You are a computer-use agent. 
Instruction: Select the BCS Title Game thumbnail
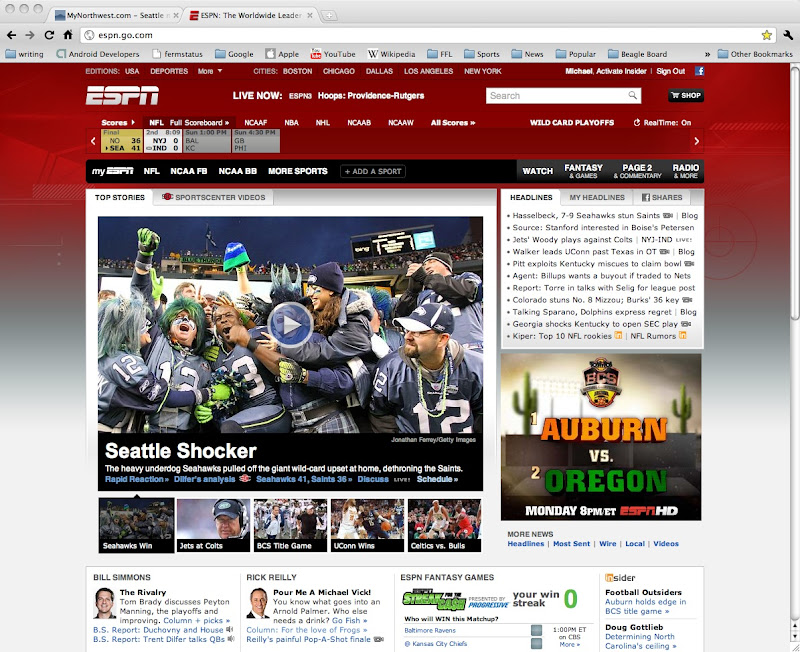pos(290,525)
